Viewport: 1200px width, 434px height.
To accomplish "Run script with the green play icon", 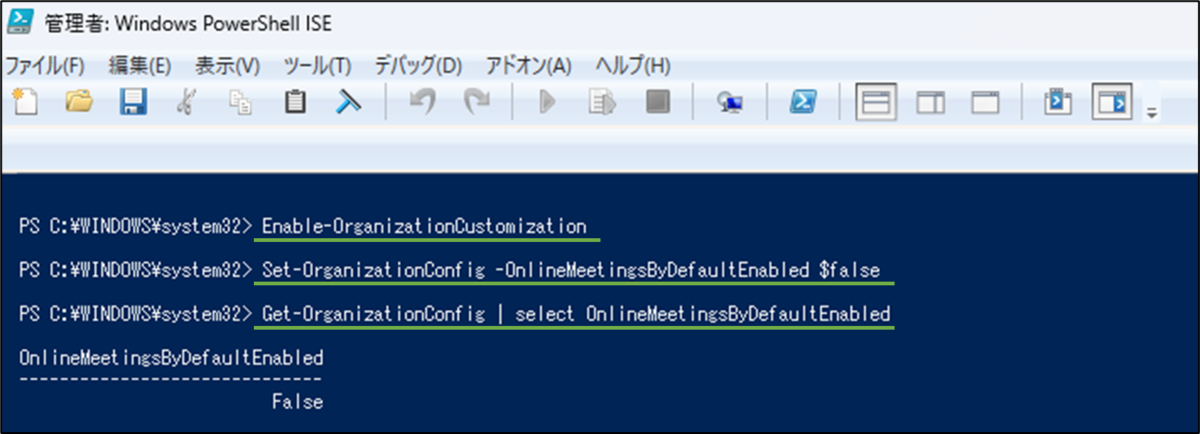I will [x=547, y=102].
